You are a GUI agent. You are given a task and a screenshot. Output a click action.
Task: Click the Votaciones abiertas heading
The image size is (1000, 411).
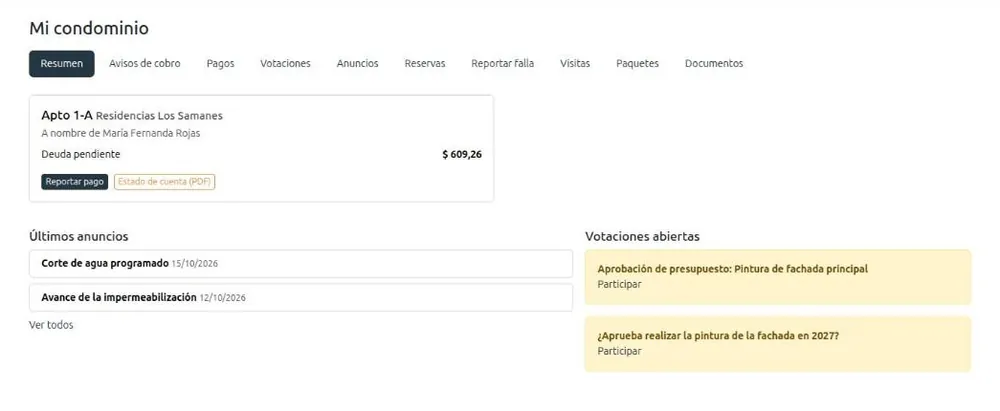[642, 237]
